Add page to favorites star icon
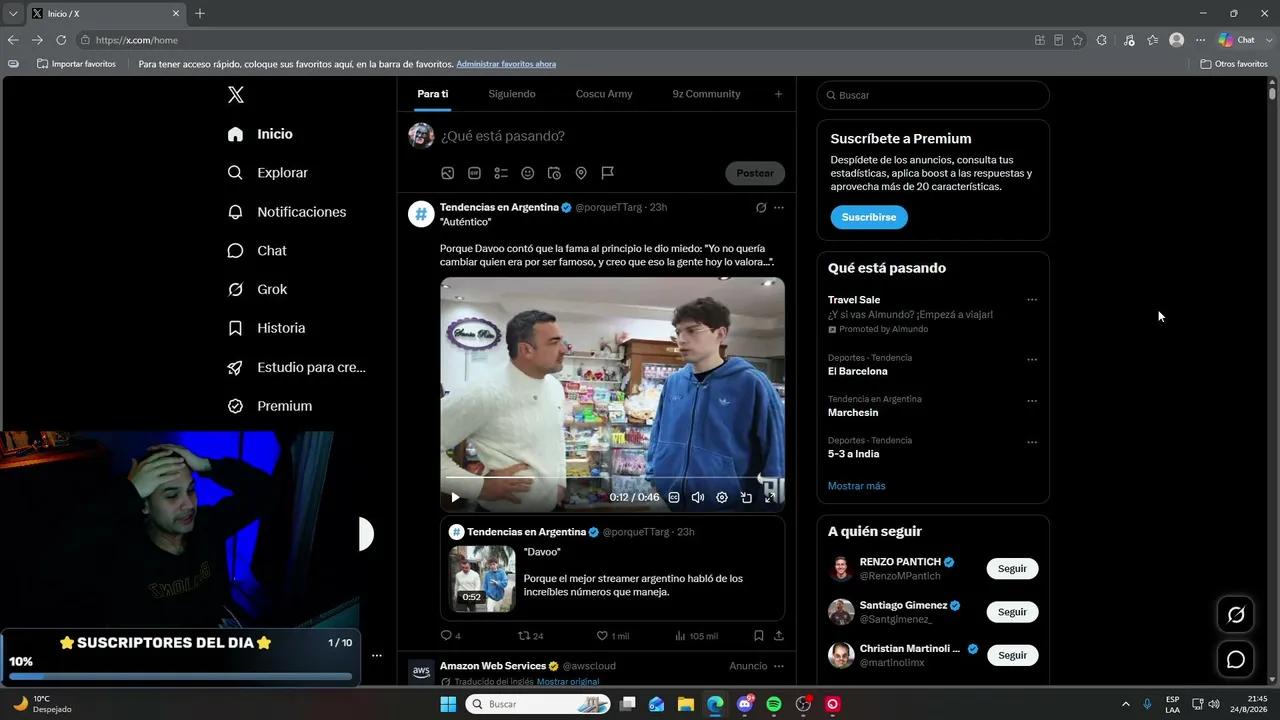Screen dimensions: 1280x720 pos(1077,40)
